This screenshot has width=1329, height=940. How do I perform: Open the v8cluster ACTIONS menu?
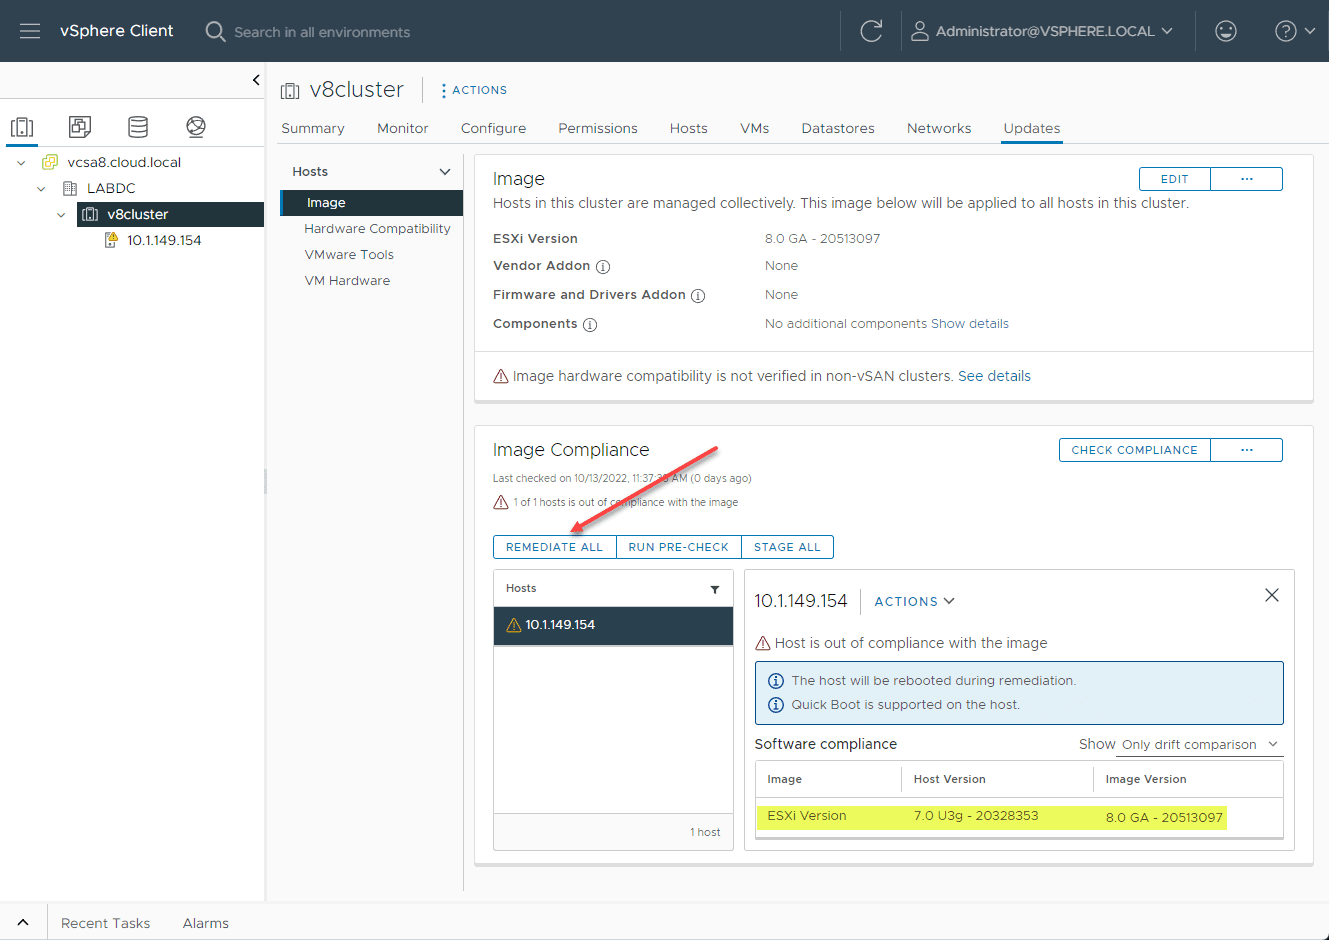(474, 90)
